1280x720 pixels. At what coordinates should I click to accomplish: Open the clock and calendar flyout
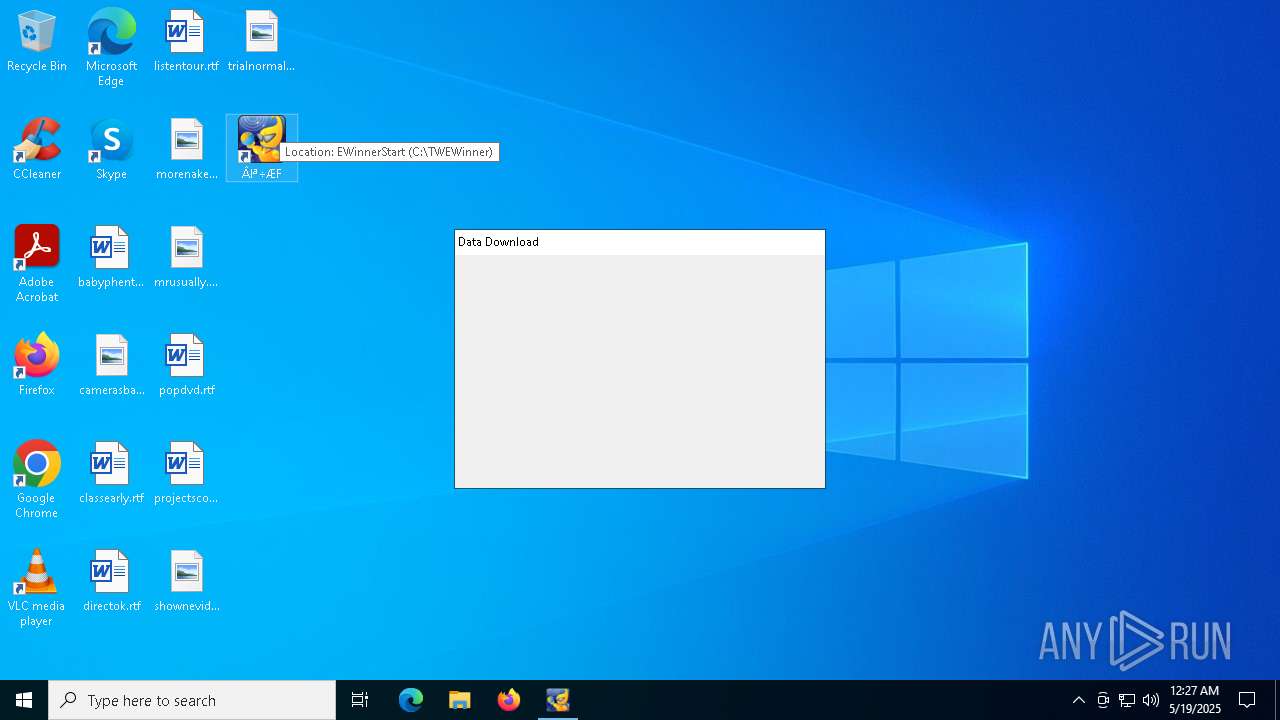1195,700
